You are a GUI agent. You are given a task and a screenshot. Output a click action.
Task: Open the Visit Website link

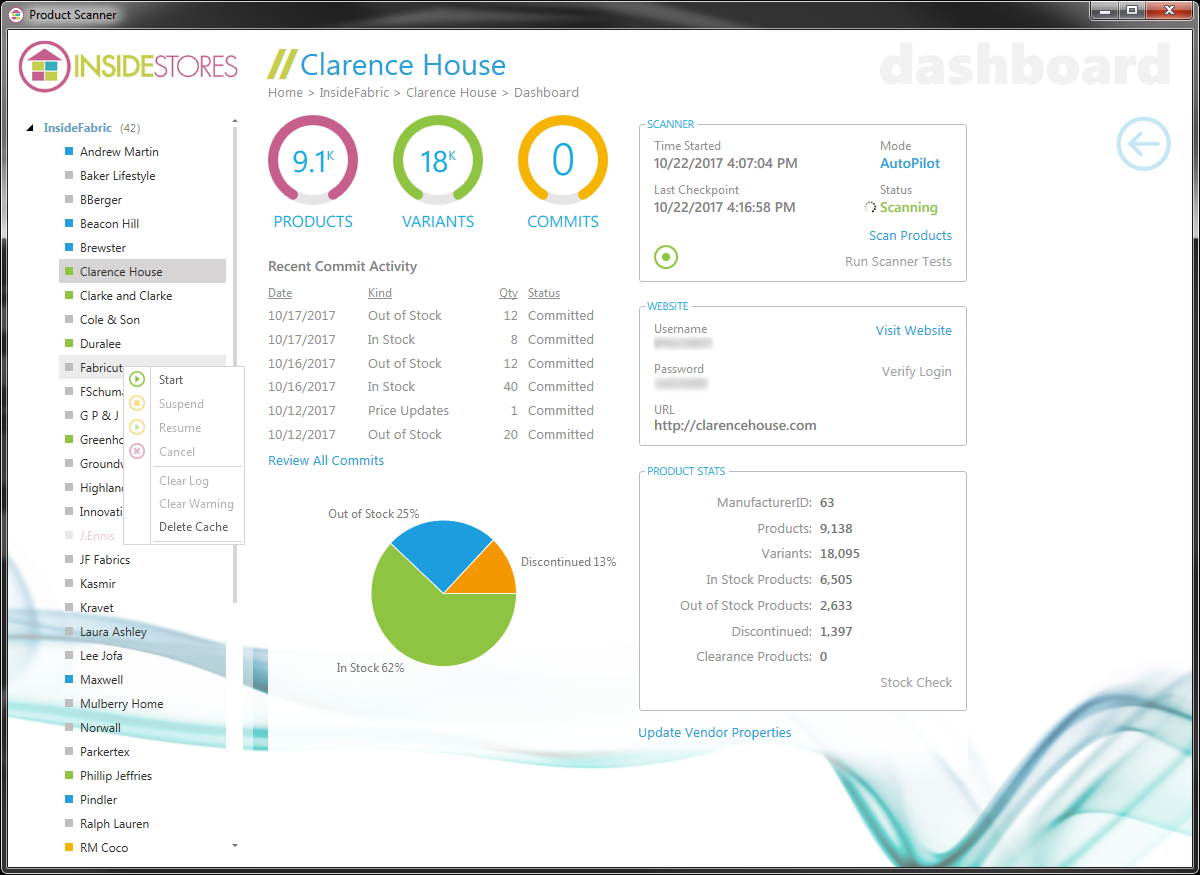[x=914, y=331]
